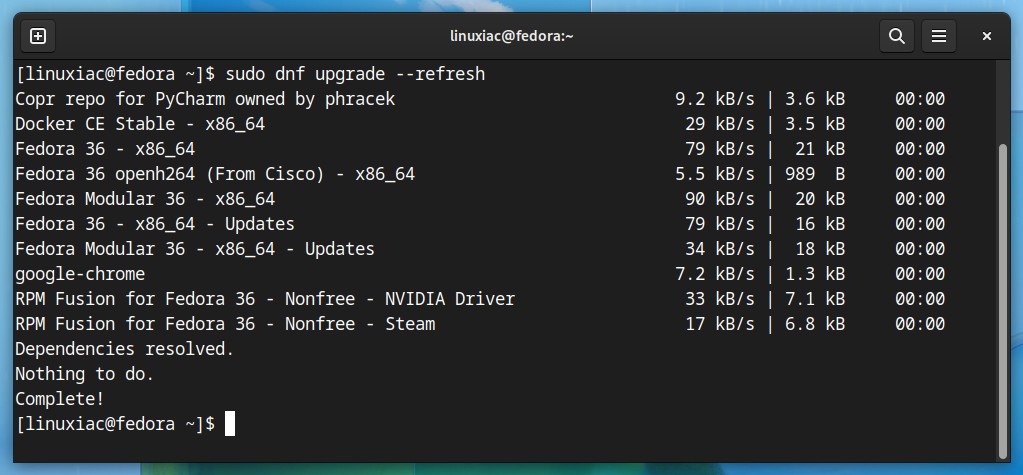
Task: Click the 'Dependencies resolved.' output text
Action: pos(124,349)
